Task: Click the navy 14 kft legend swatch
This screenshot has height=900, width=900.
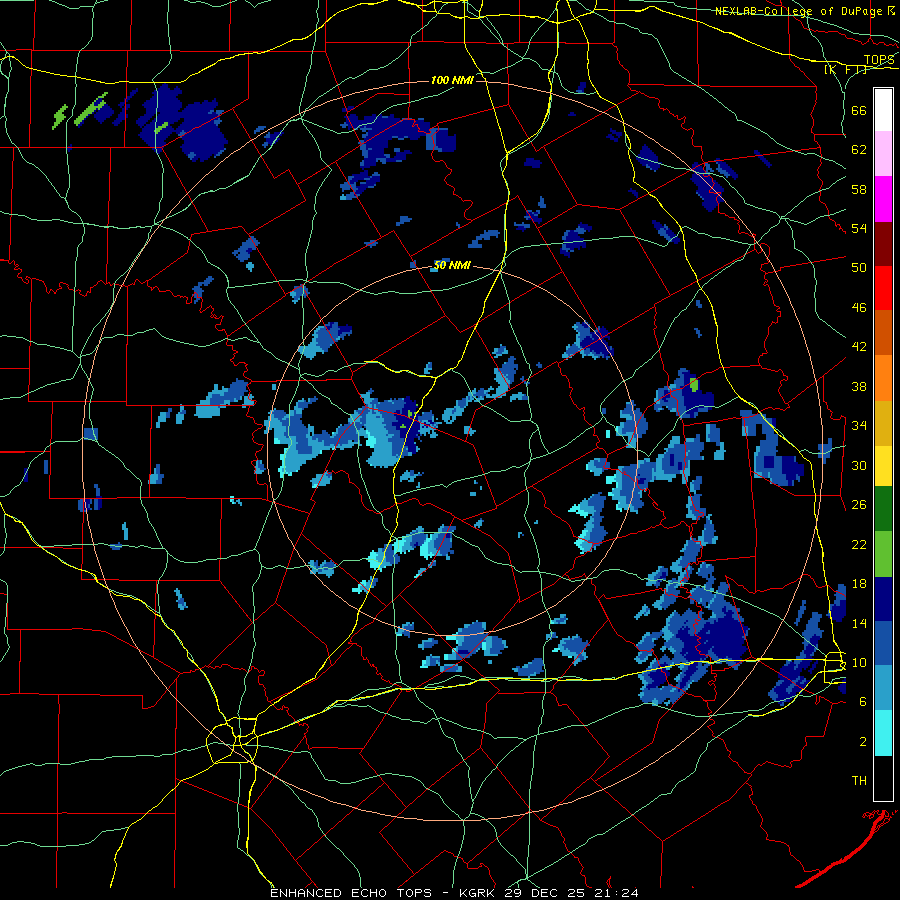Action: (x=883, y=599)
